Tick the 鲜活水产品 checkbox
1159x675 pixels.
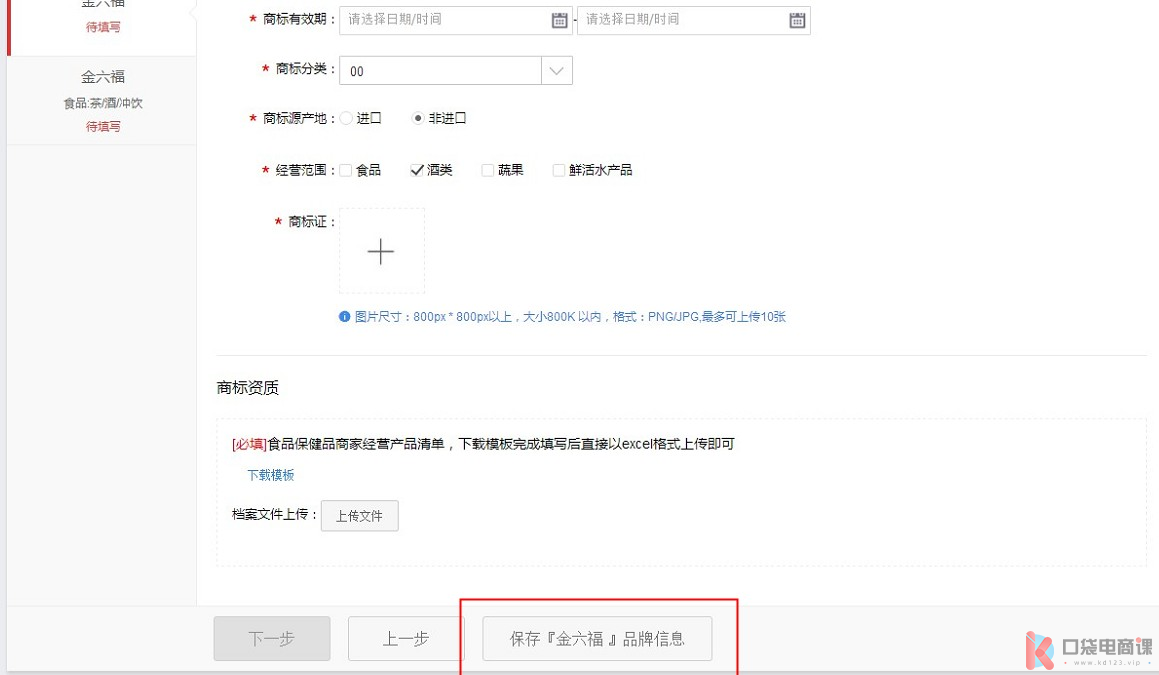559,170
